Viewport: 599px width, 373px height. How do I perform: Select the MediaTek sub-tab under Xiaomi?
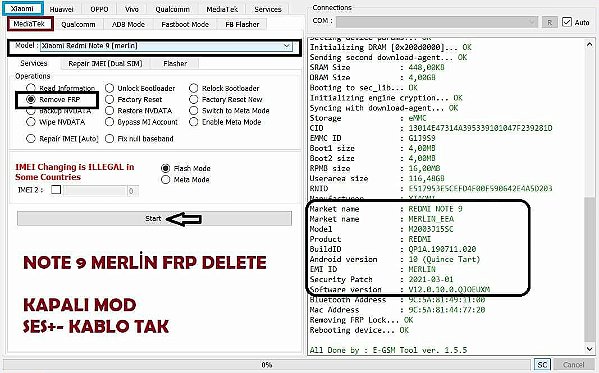(x=30, y=24)
